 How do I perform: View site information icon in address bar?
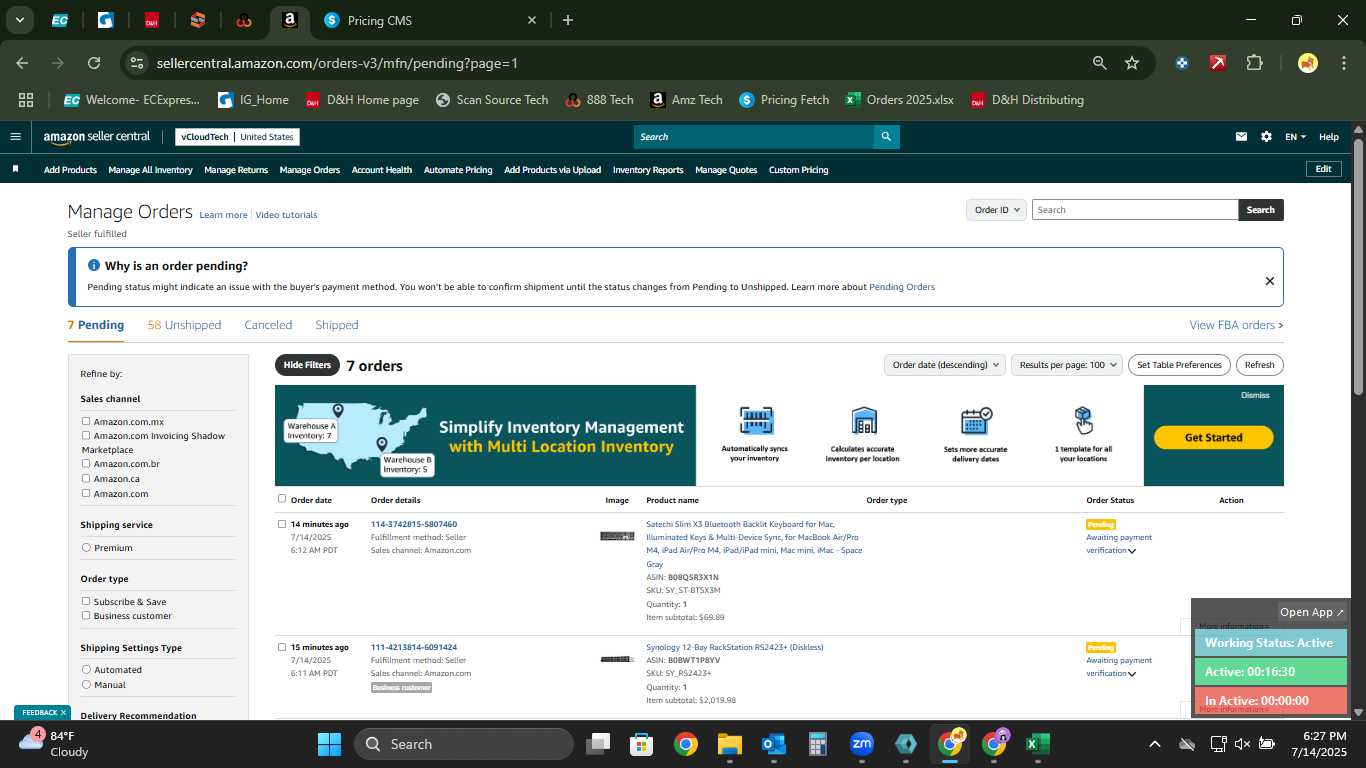(136, 63)
